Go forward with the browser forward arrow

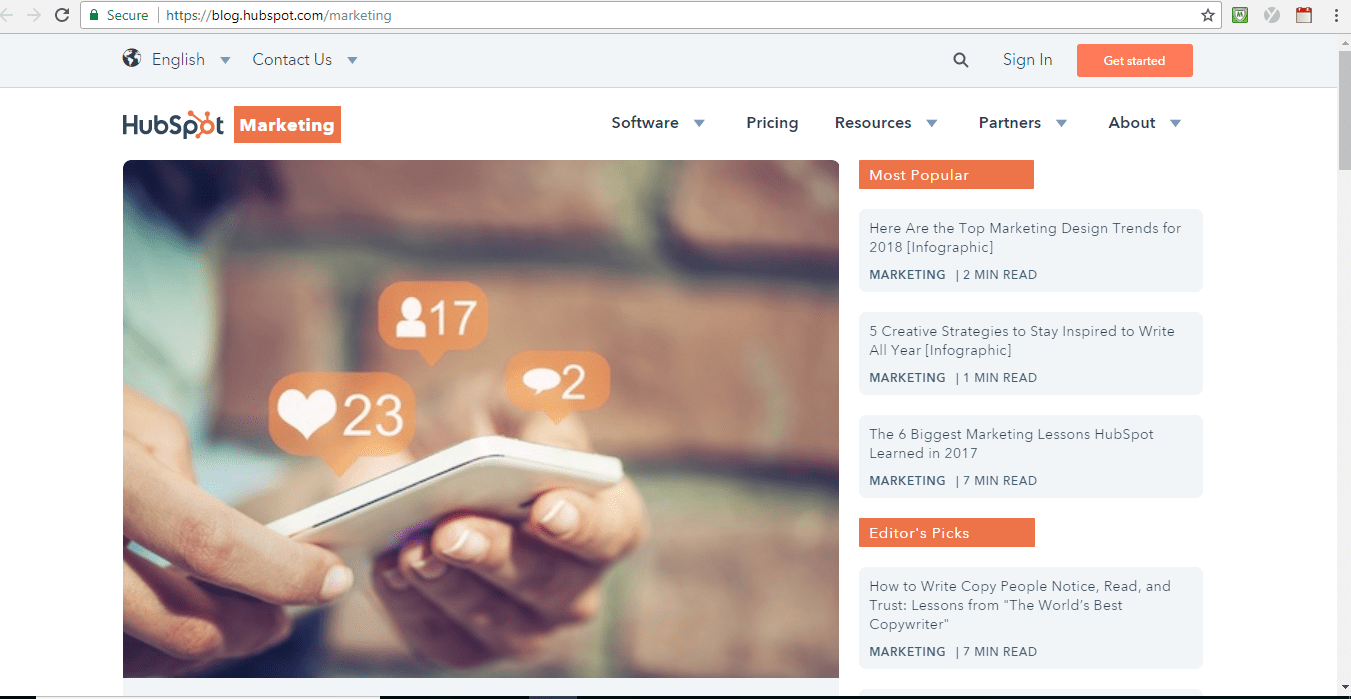point(34,15)
